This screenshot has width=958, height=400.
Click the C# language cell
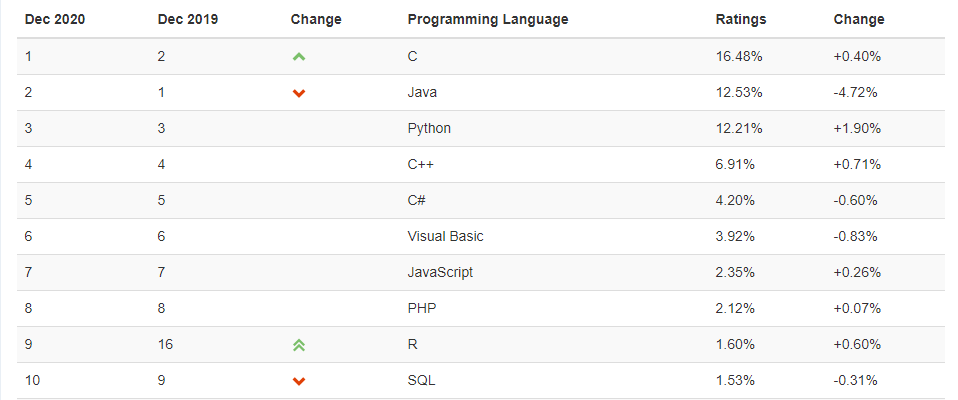pos(417,200)
